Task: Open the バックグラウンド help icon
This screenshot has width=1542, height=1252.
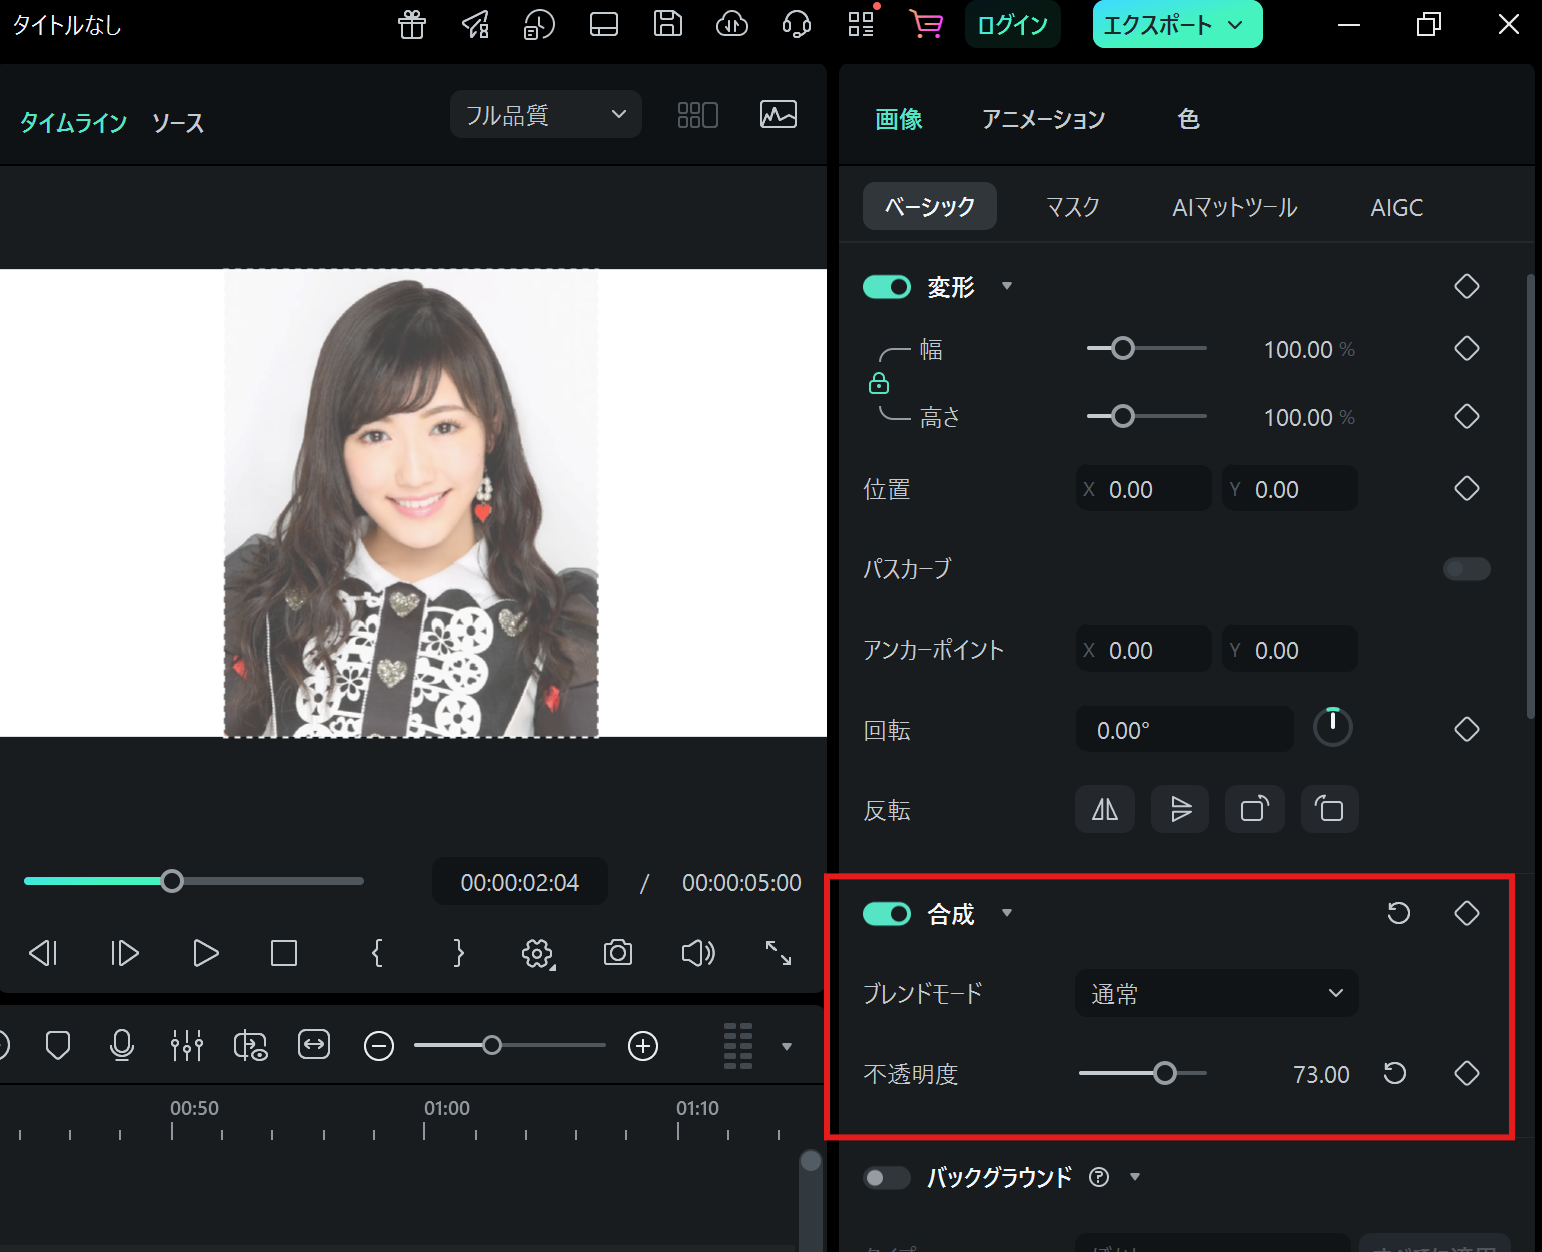Action: pyautogui.click(x=1099, y=1177)
